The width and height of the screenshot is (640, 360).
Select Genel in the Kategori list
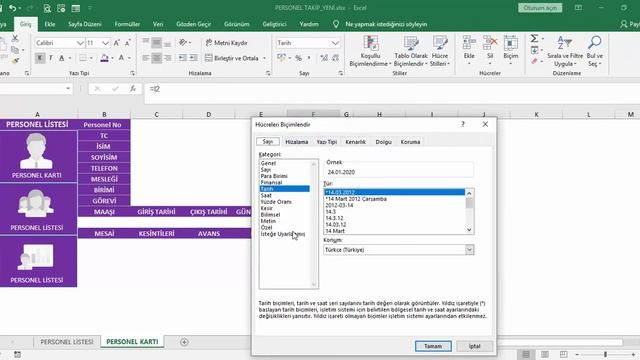[x=268, y=163]
